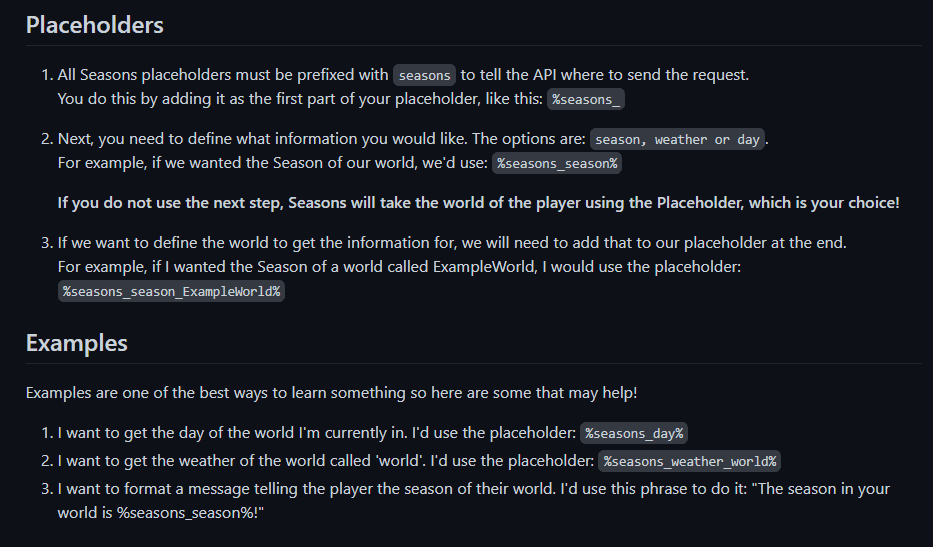Screen dimensions: 933x547
Task: Click the example about getting the day
Action: point(317,433)
